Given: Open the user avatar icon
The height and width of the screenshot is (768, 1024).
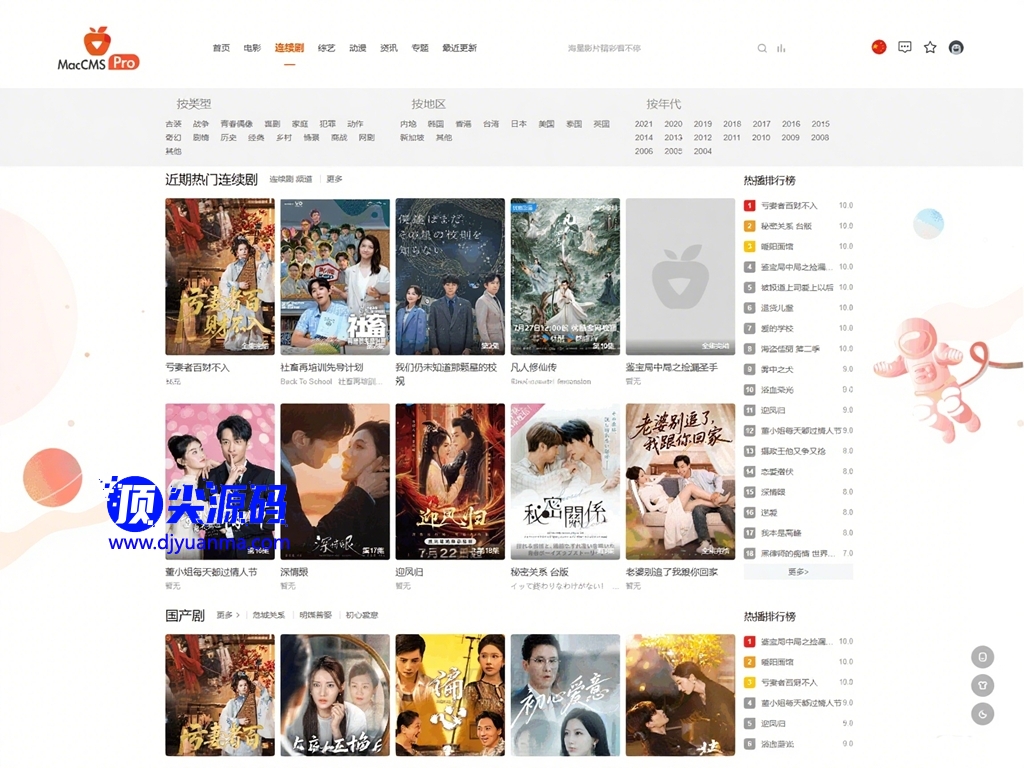Looking at the screenshot, I should point(956,47).
